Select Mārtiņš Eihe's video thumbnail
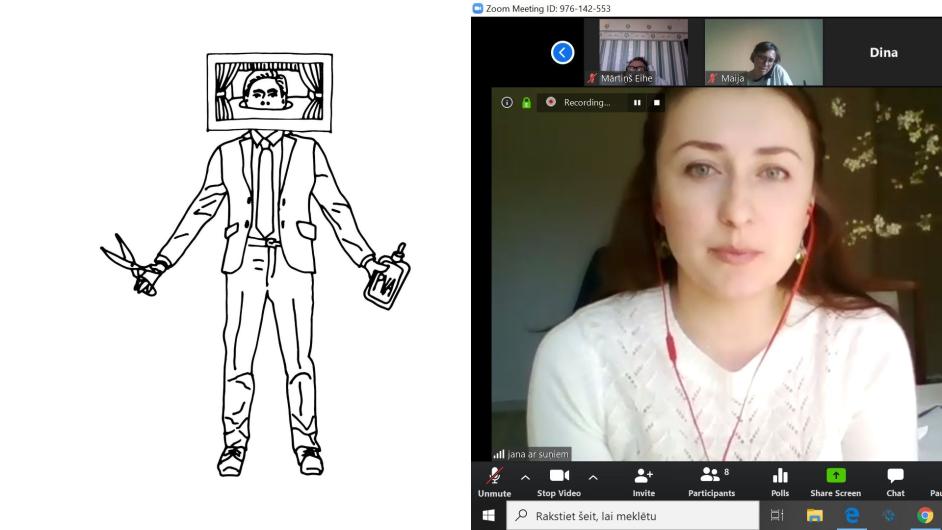Viewport: 942px width, 530px height. pos(641,52)
